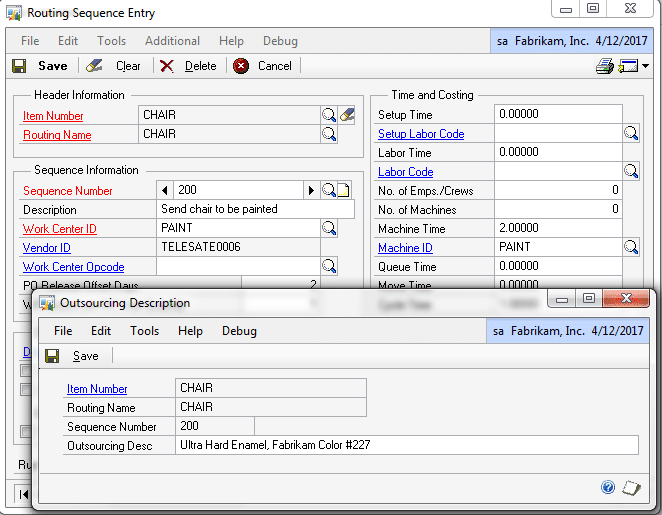Open Debug menu in Outsourcing Description
The image size is (662, 515).
pyautogui.click(x=239, y=331)
